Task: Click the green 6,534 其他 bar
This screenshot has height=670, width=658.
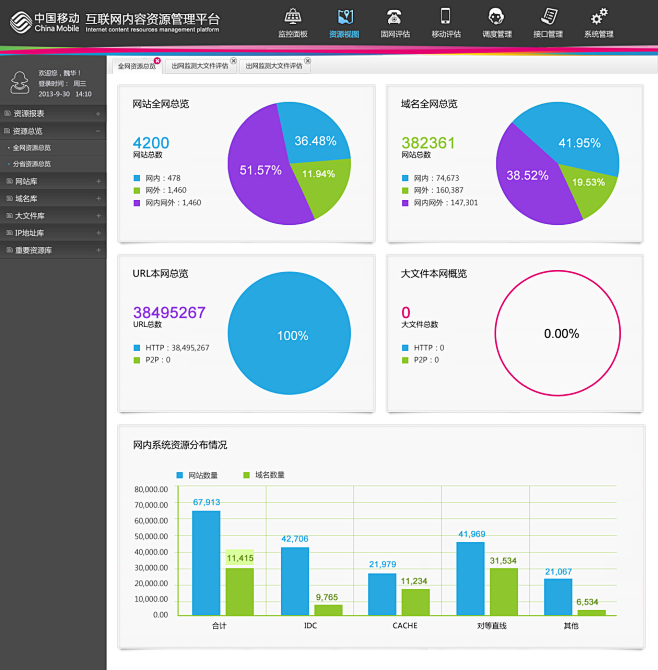Action: (592, 613)
